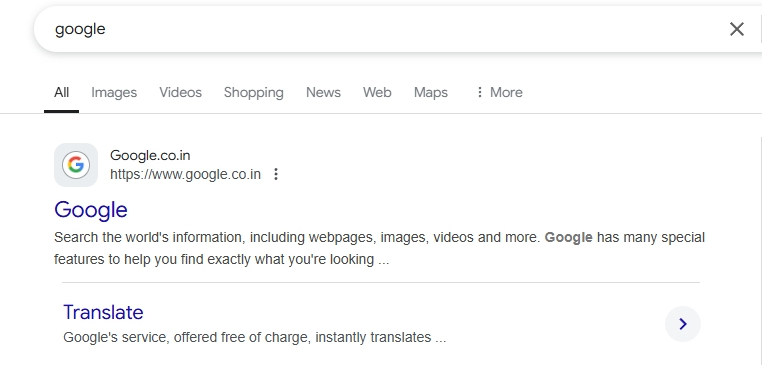Open the Maps tab
This screenshot has width=762, height=365.
(x=431, y=93)
